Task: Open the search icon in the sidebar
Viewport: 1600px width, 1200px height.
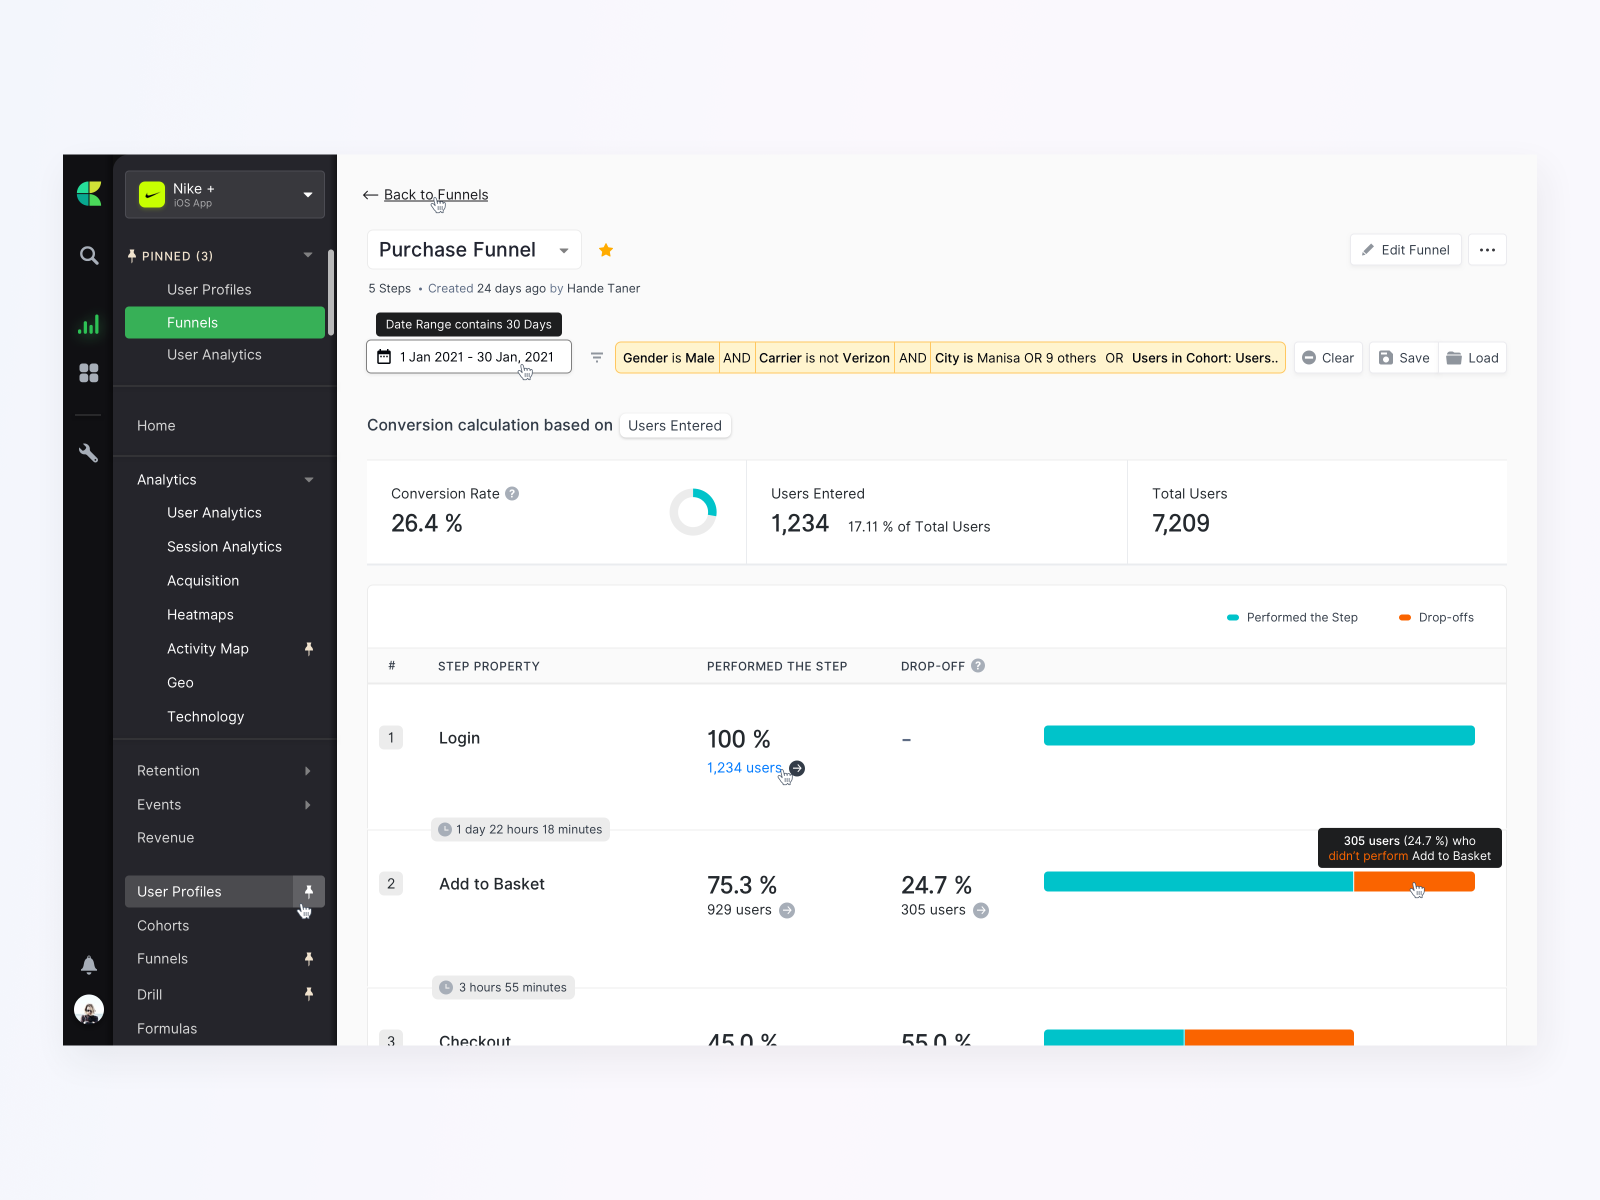Action: [88, 255]
